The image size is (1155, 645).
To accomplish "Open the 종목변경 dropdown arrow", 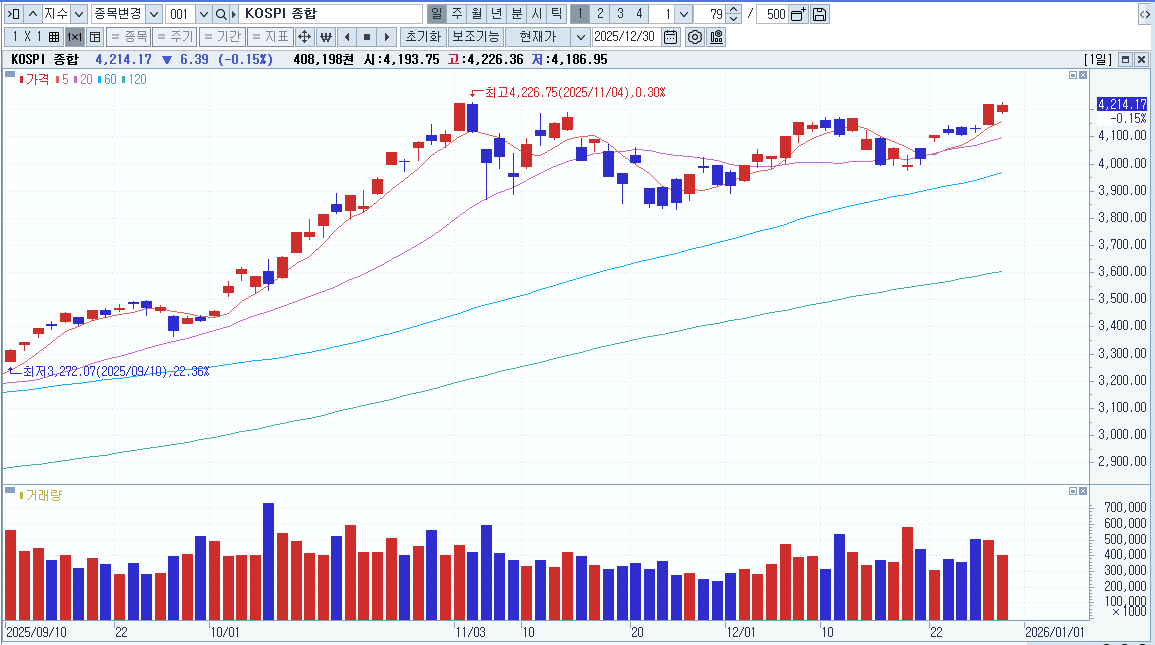I will pyautogui.click(x=154, y=14).
